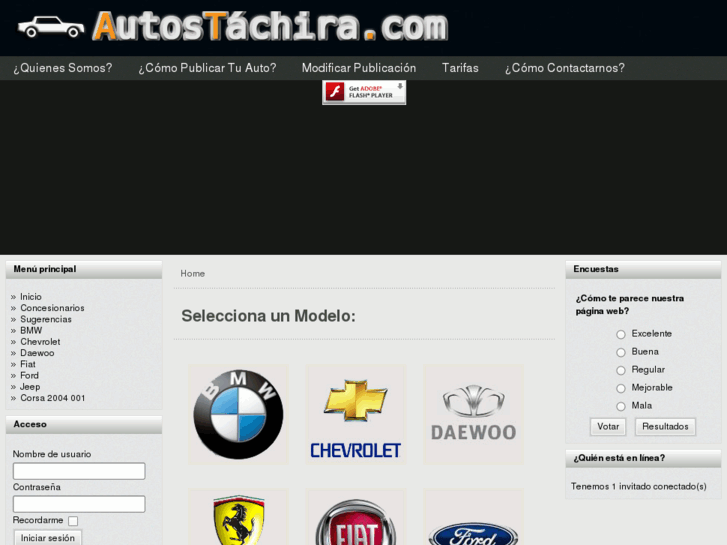The image size is (727, 545).
Task: Open the Tarifas menu item
Action: click(460, 68)
